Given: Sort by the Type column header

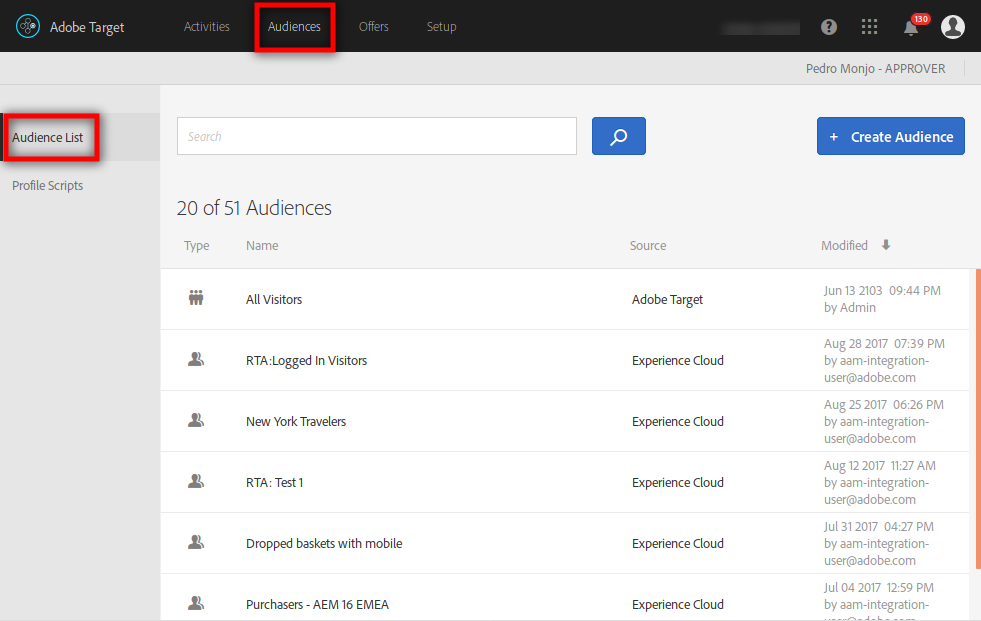Looking at the screenshot, I should pos(196,246).
